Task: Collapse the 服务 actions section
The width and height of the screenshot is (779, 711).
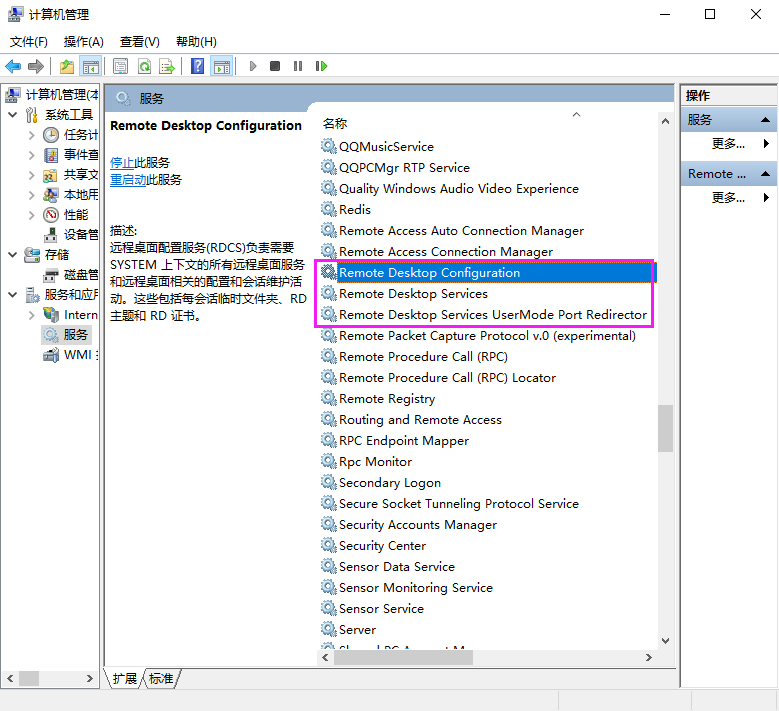Action: 766,120
